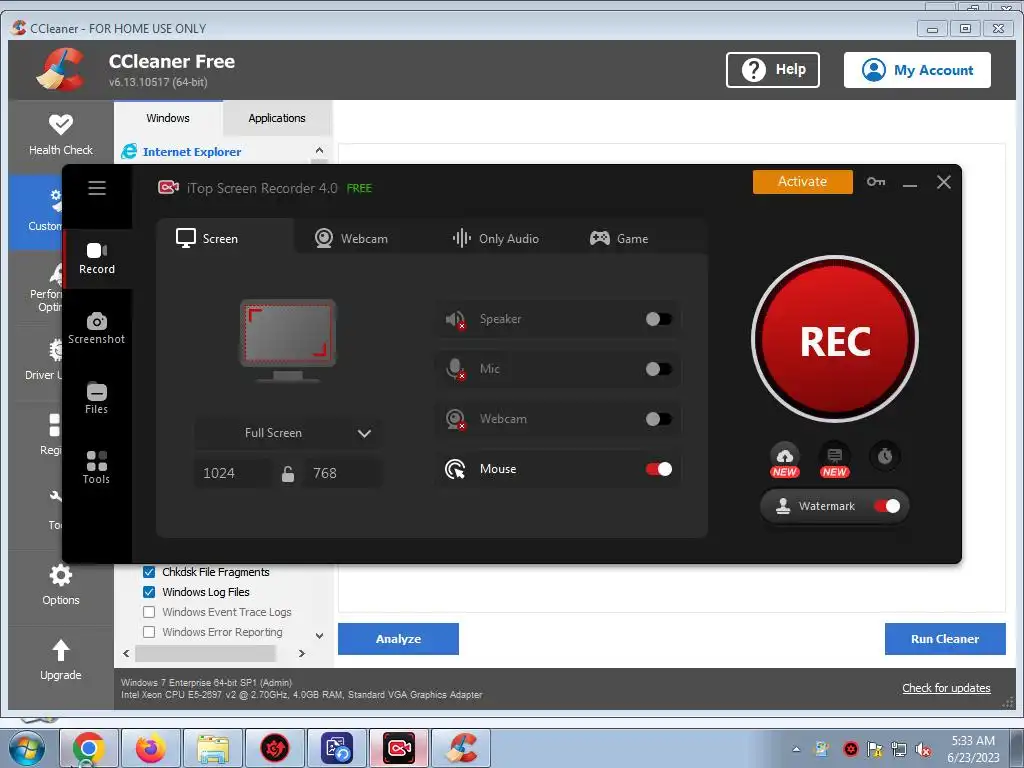Click the Run Cleaner button
The height and width of the screenshot is (768, 1024).
point(945,639)
